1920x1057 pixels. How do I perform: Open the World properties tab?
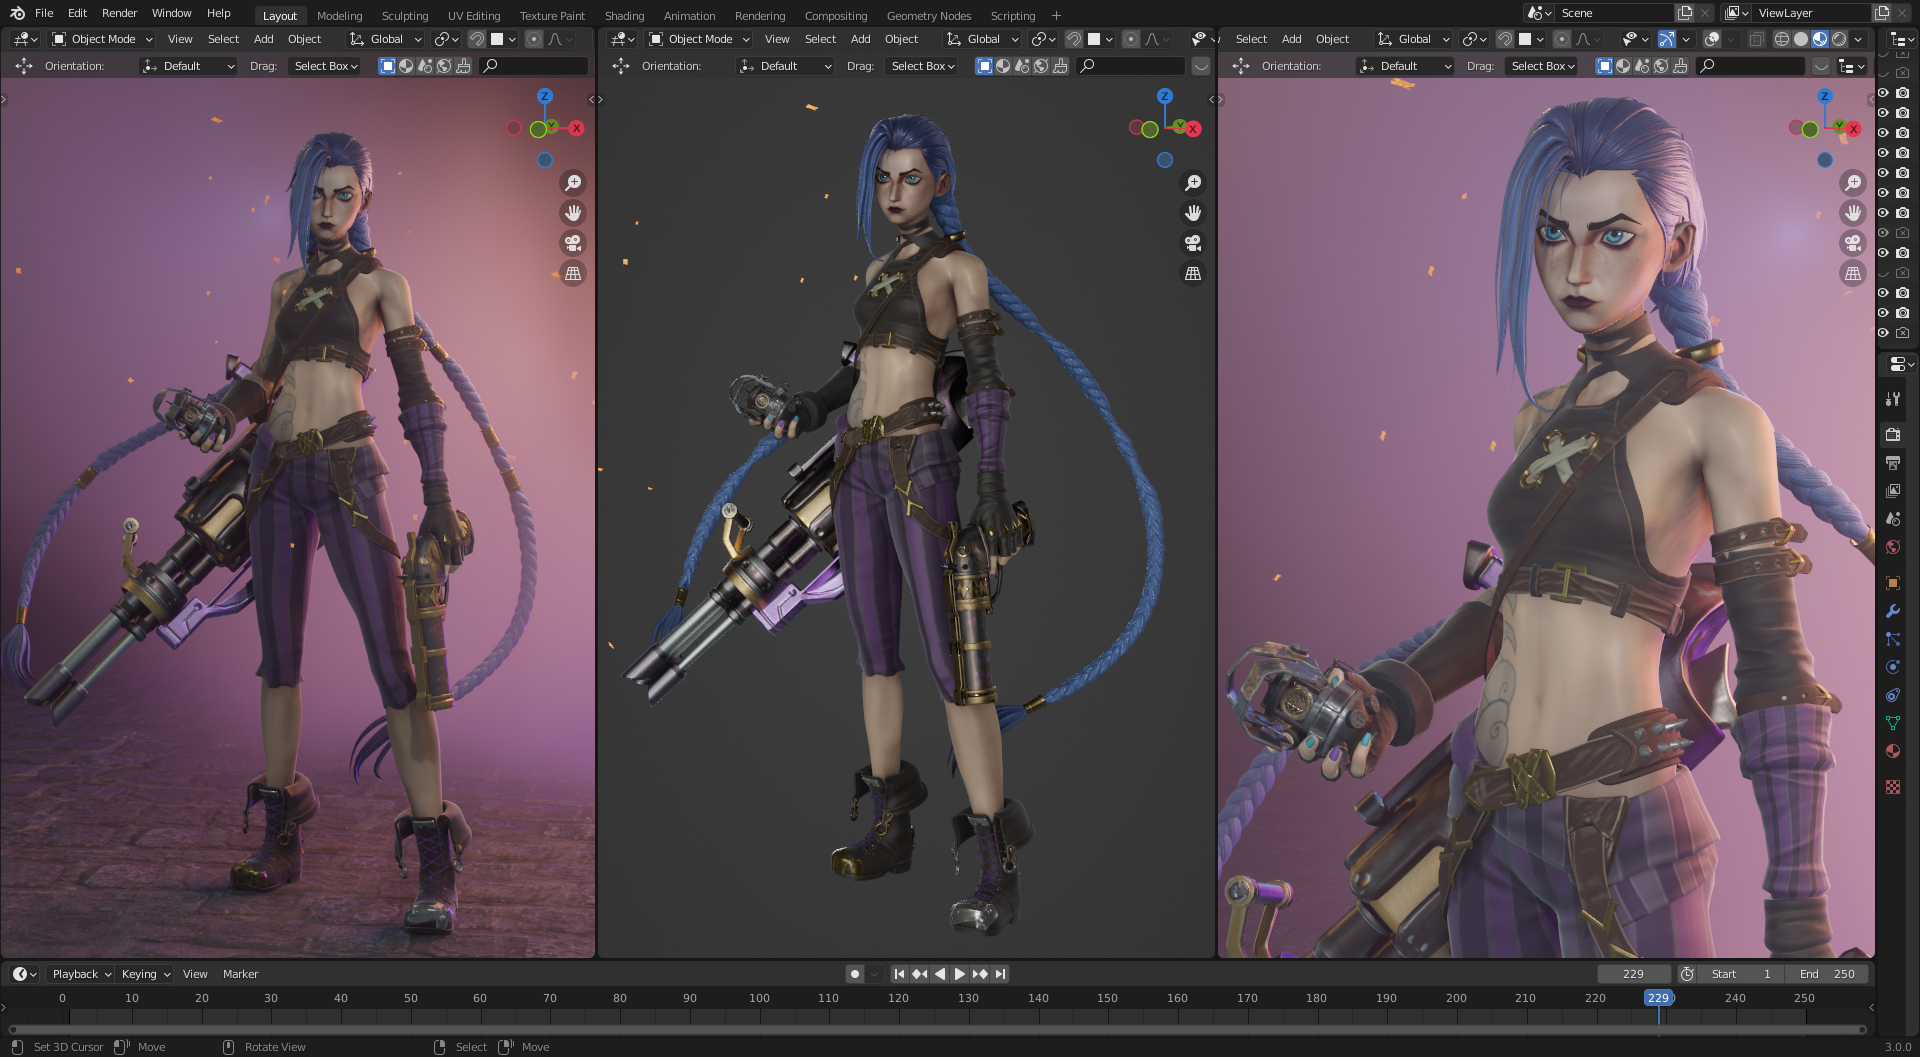coord(1893,547)
